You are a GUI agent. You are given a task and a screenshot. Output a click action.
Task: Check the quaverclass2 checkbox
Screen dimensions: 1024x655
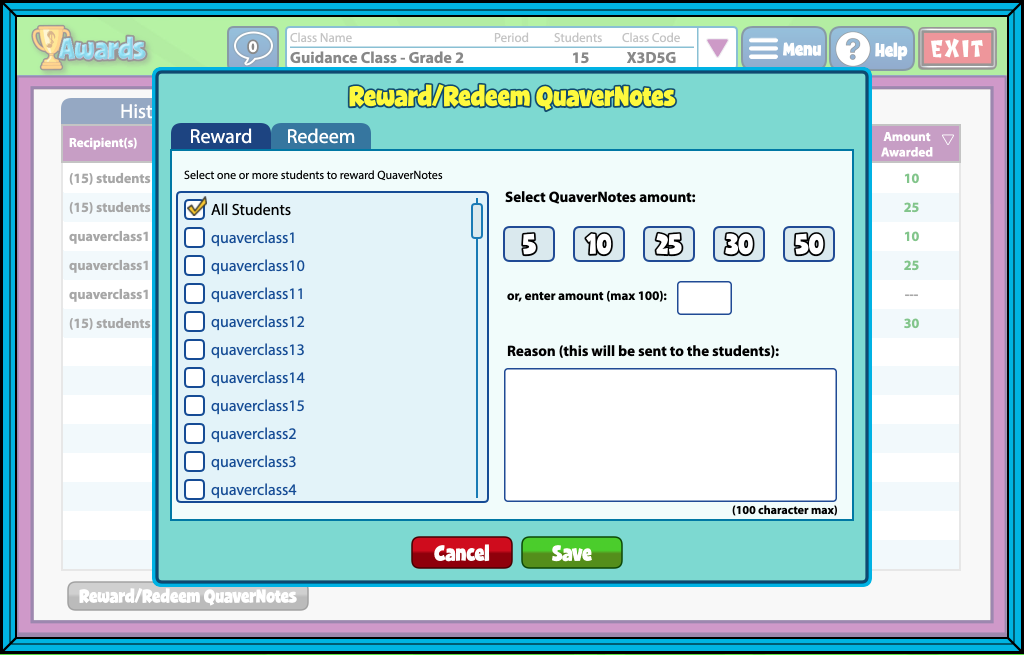point(195,434)
